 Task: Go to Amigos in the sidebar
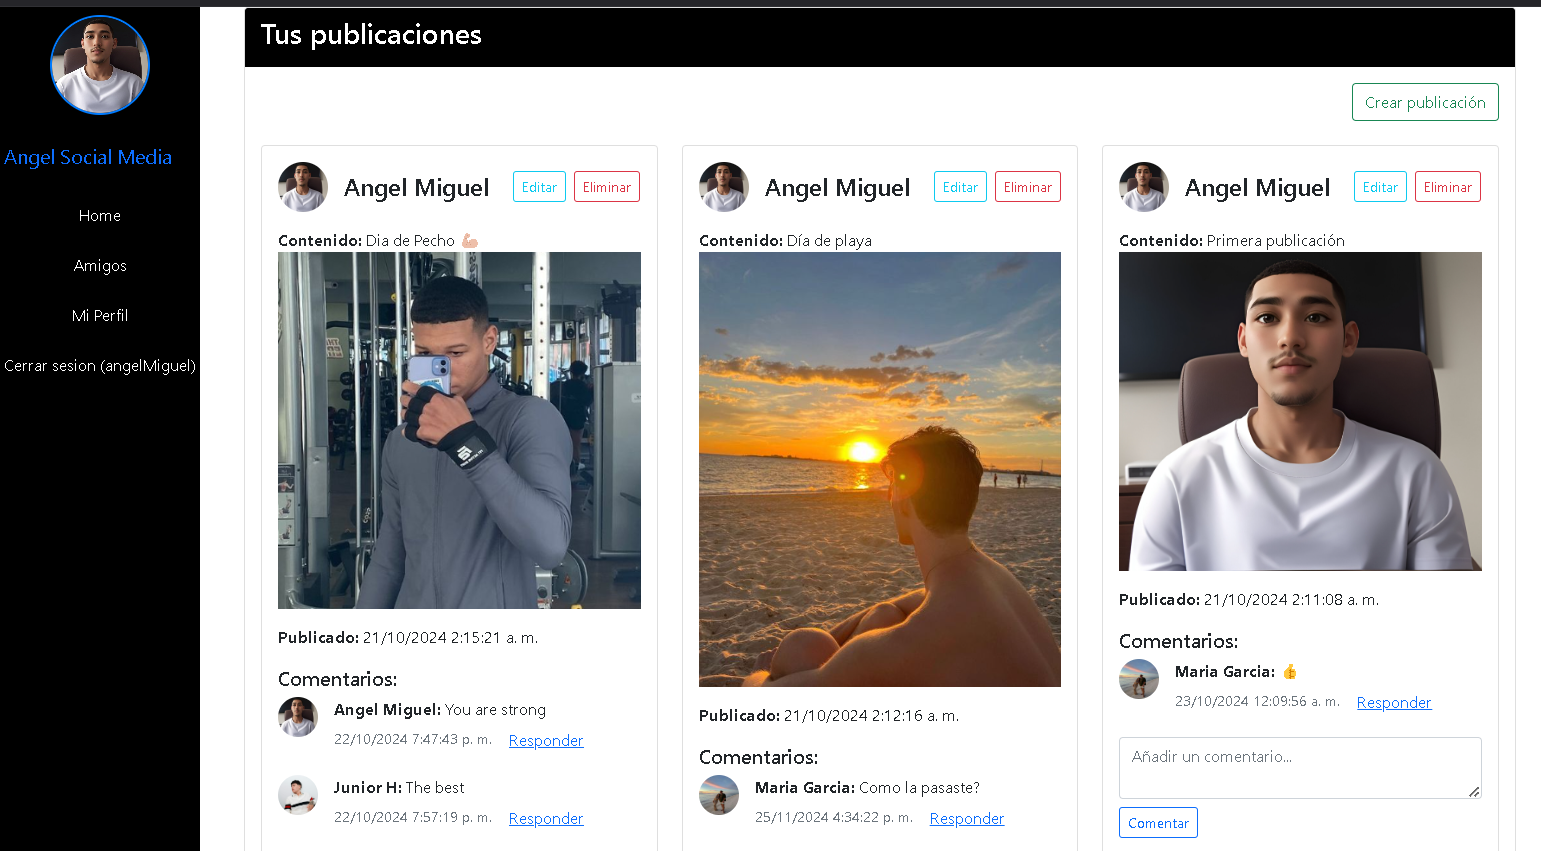99,265
